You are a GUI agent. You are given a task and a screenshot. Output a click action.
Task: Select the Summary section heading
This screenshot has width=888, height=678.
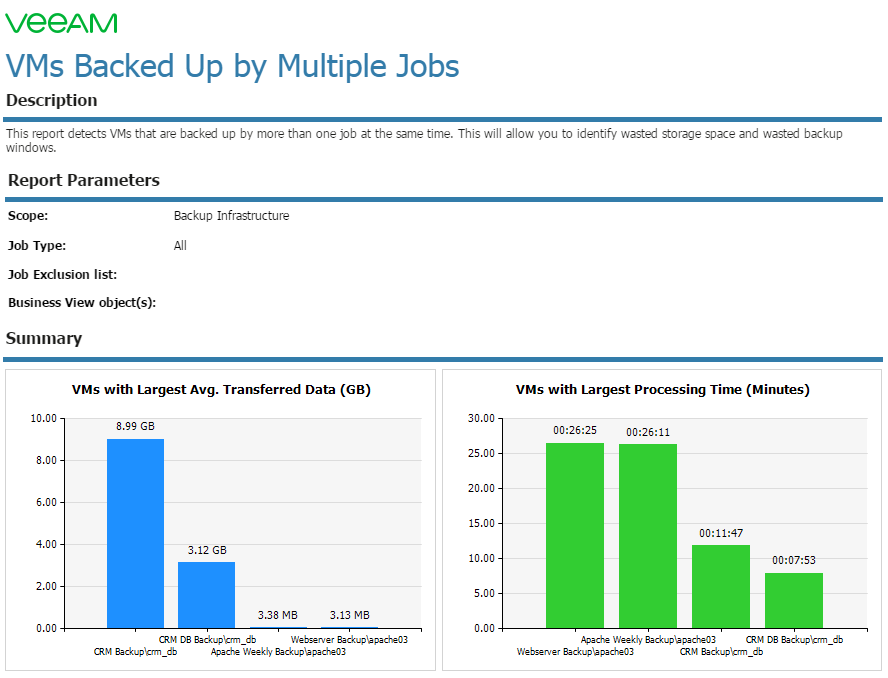pyautogui.click(x=44, y=339)
